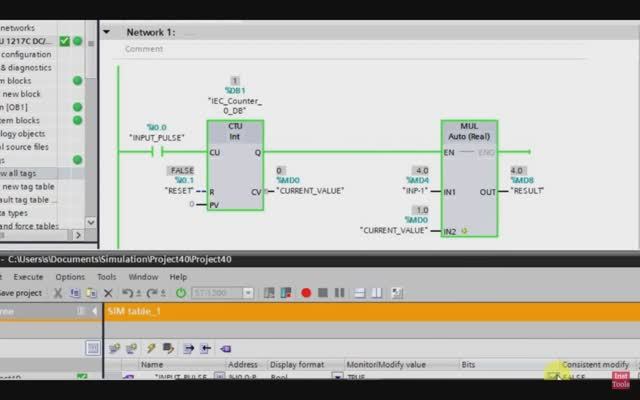This screenshot has width=640, height=400.
Task: Click the "IEC_Counter_0_DB" instance name
Action: (235, 106)
